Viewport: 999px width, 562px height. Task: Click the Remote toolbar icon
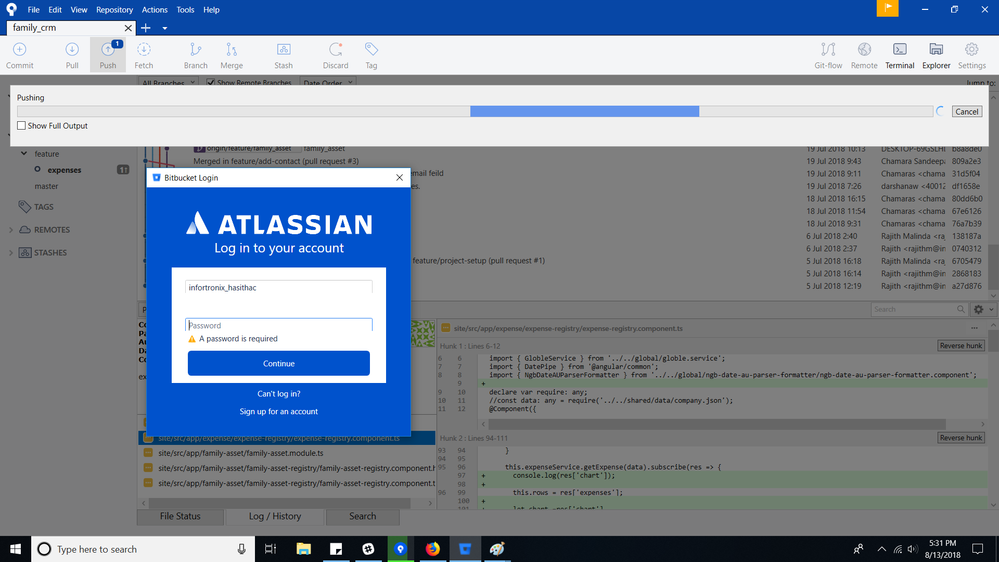[x=864, y=55]
